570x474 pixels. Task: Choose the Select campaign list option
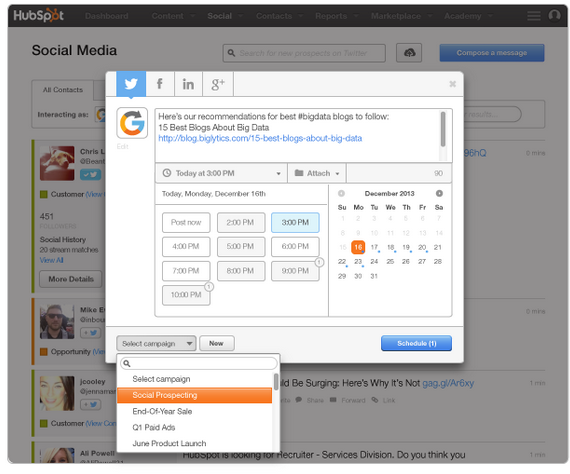pyautogui.click(x=194, y=379)
